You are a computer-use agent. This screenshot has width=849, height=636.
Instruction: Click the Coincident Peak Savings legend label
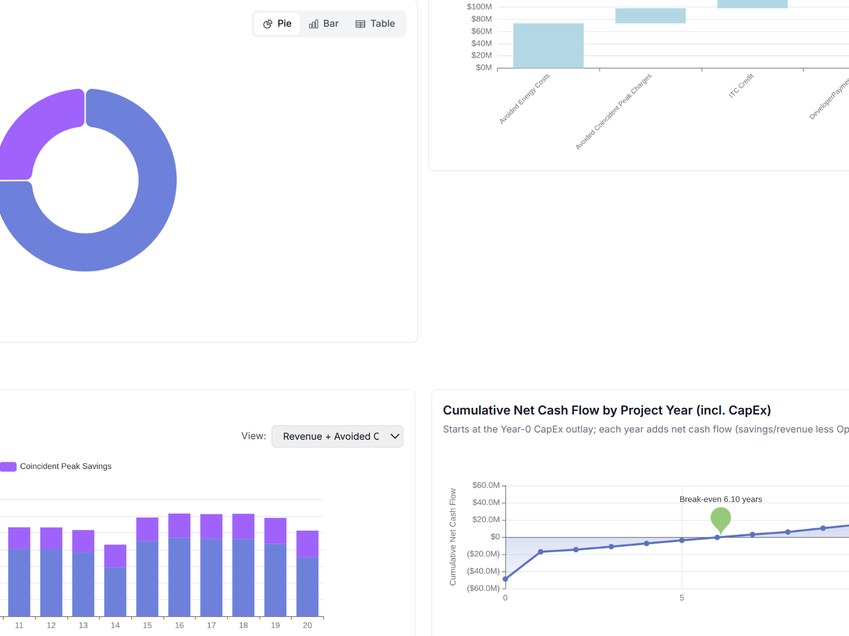click(x=66, y=467)
